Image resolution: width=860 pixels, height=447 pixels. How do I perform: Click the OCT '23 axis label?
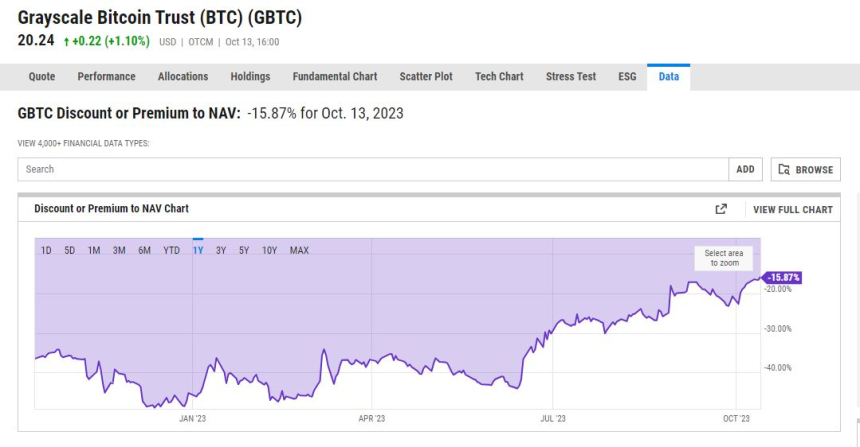click(x=736, y=418)
